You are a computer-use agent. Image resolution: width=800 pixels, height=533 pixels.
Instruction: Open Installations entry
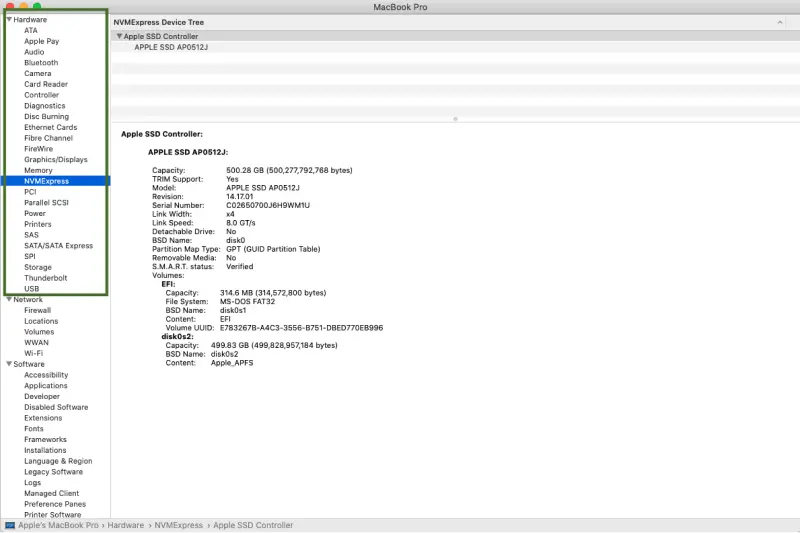point(45,450)
